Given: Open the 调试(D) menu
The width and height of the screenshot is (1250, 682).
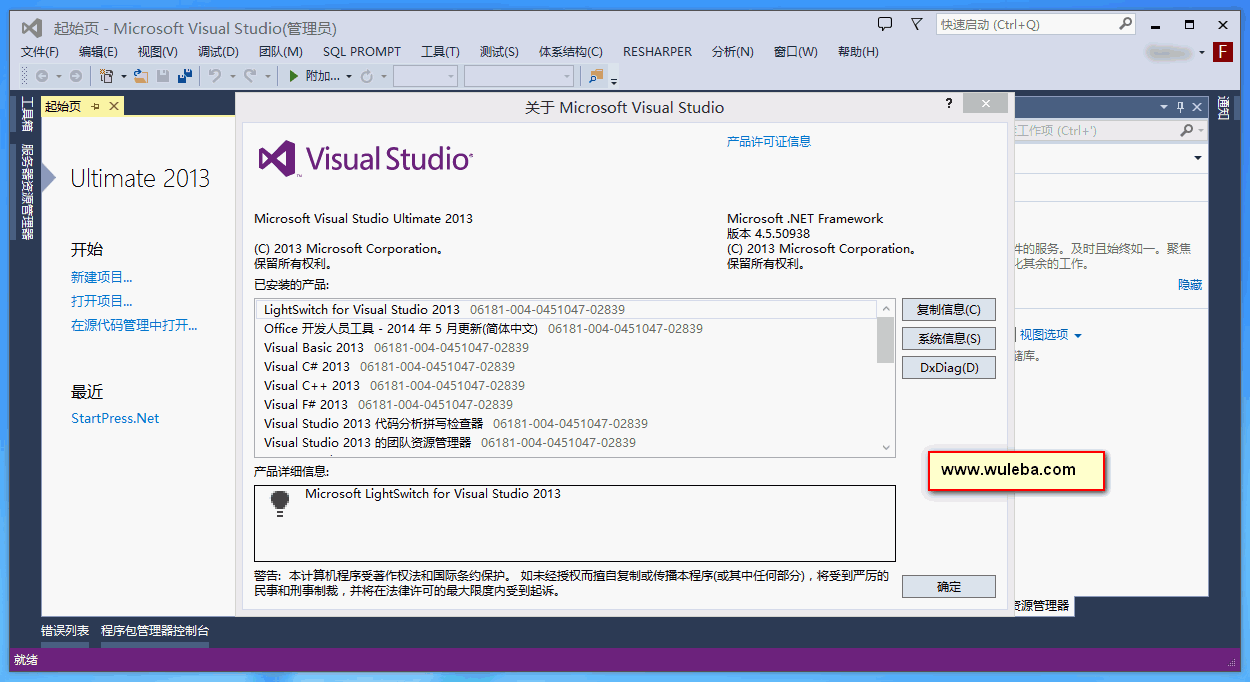Looking at the screenshot, I should click(x=218, y=52).
